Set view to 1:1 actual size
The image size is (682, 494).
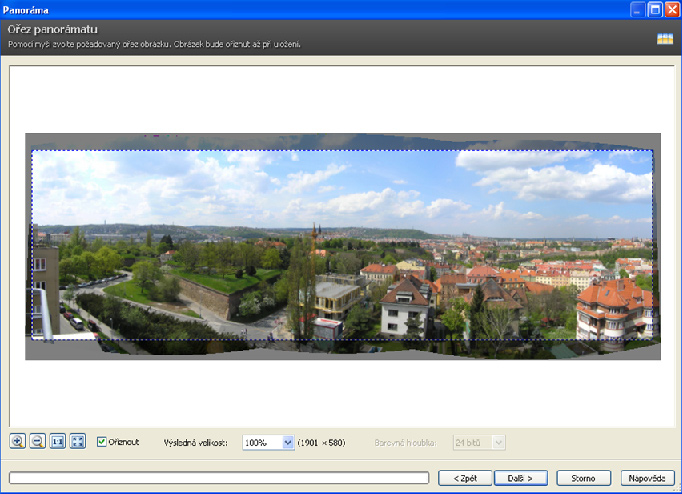[x=57, y=441]
